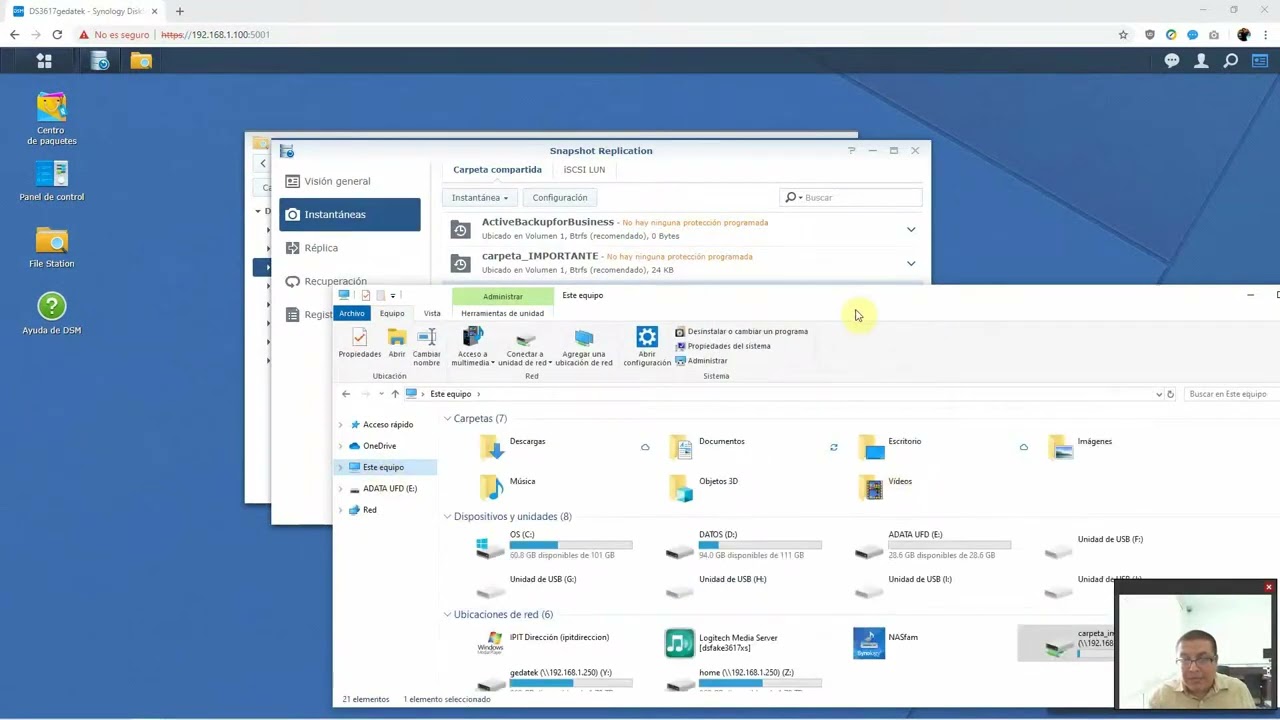Viewport: 1280px width, 720px height.
Task: Click Administrar in the Sistema group
Action: point(701,360)
